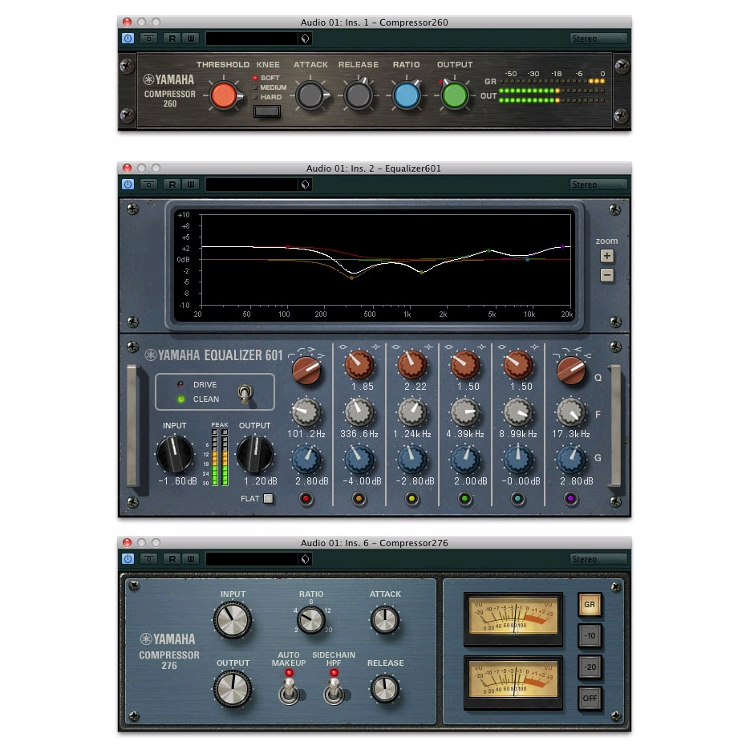Click the zoom plus button on the EQ graph
The height and width of the screenshot is (750, 750).
point(607,256)
